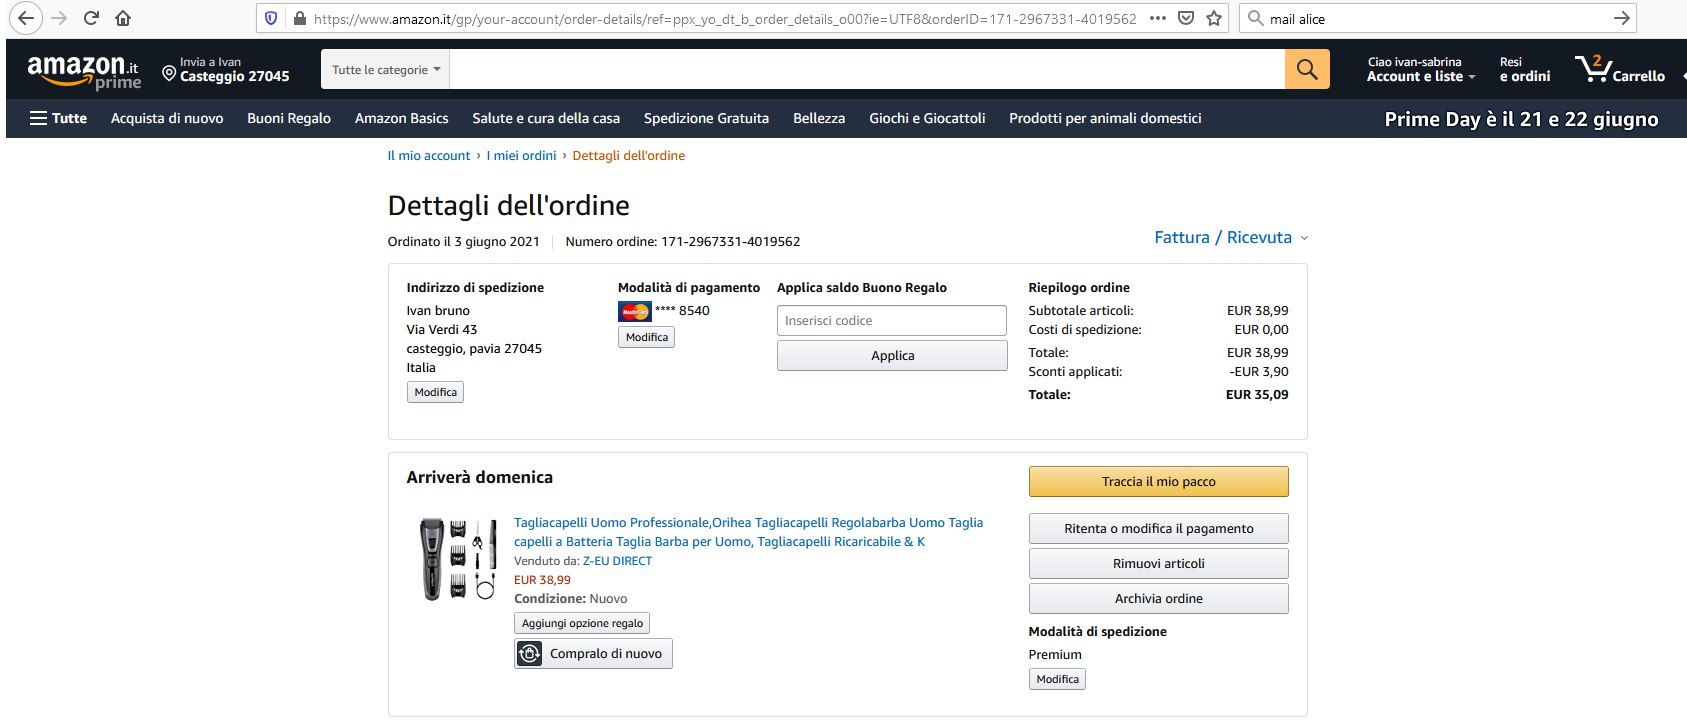Click Archivia ordine button

tap(1158, 599)
